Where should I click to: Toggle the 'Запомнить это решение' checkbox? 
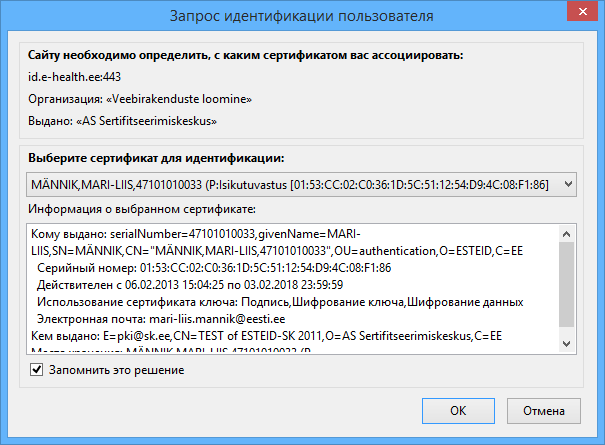[36, 370]
